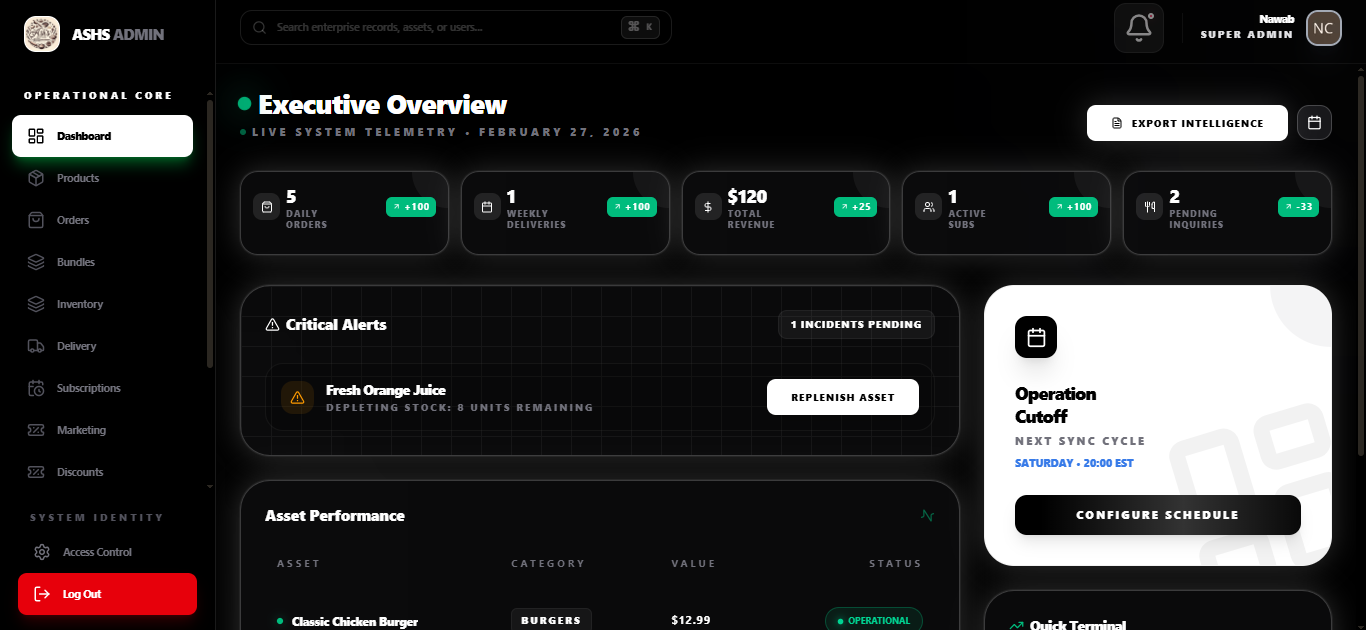1366x630 pixels.
Task: Open Products in the sidebar
Action: pos(78,178)
